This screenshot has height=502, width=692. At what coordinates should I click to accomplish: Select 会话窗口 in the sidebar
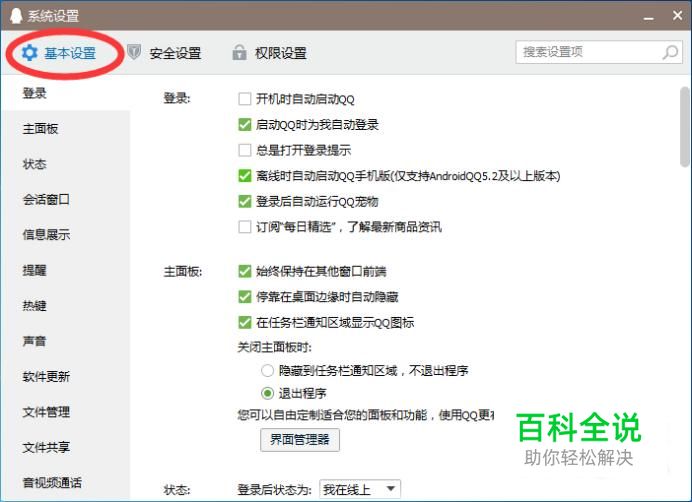65,200
